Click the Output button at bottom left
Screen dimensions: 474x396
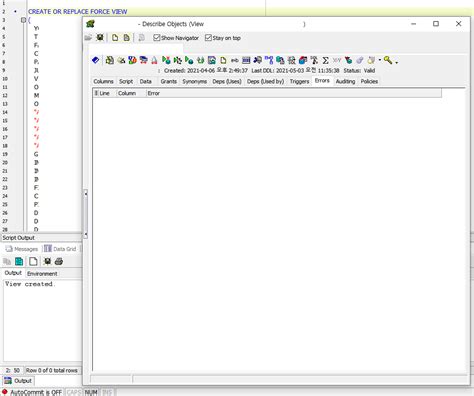(x=18, y=381)
